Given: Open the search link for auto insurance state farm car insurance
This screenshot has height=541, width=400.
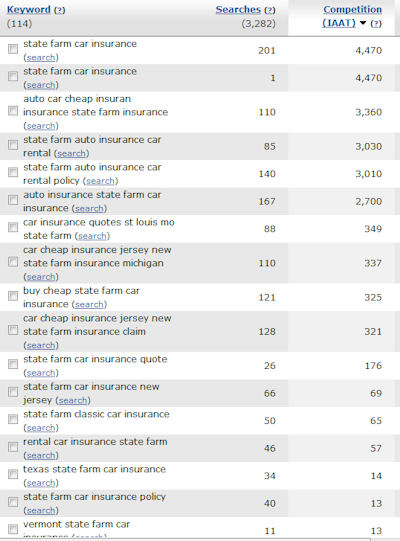Looking at the screenshot, I should pyautogui.click(x=89, y=208).
